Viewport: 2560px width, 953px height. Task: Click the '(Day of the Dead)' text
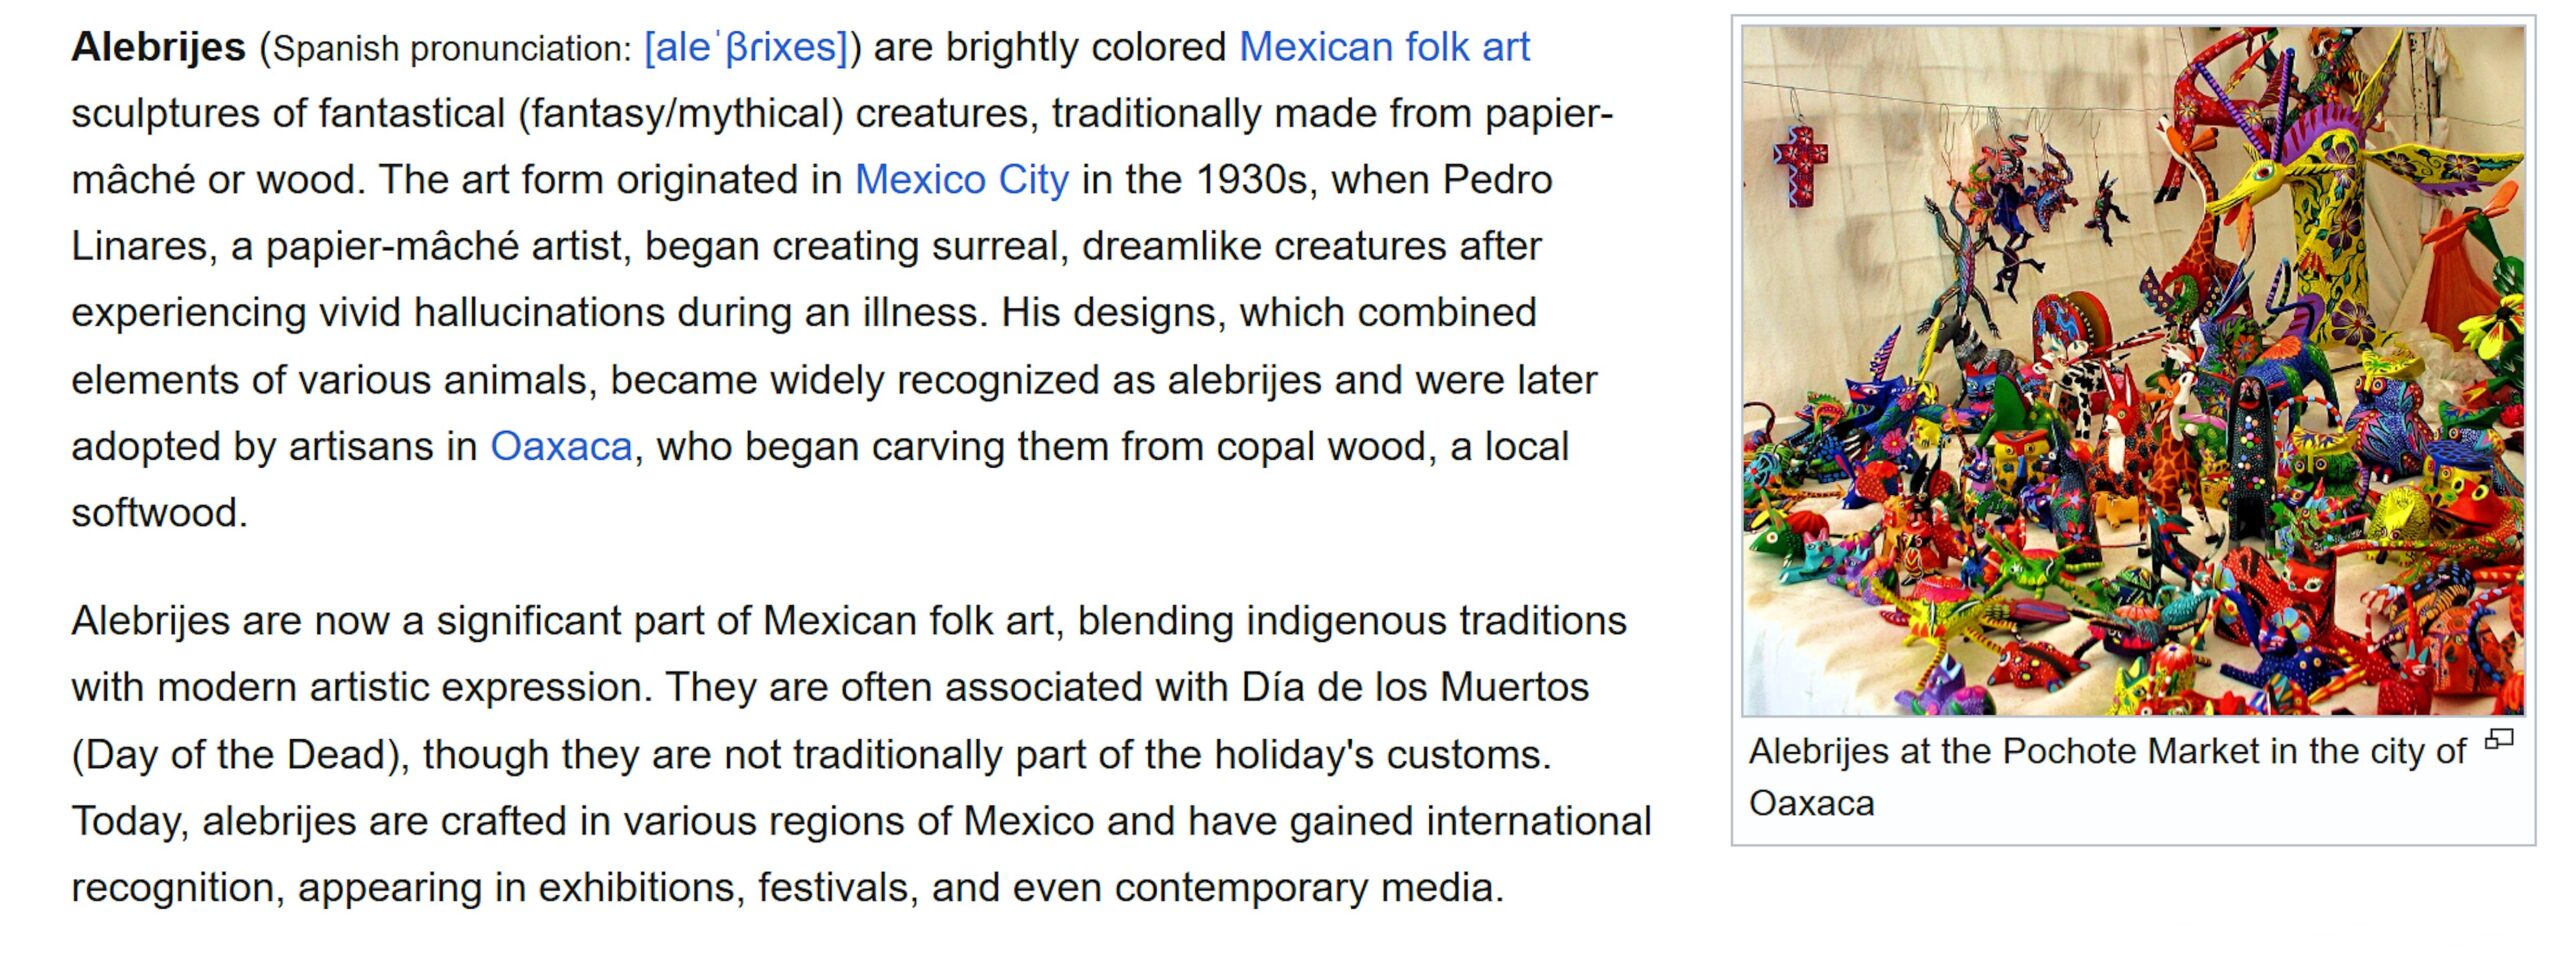click(x=240, y=755)
